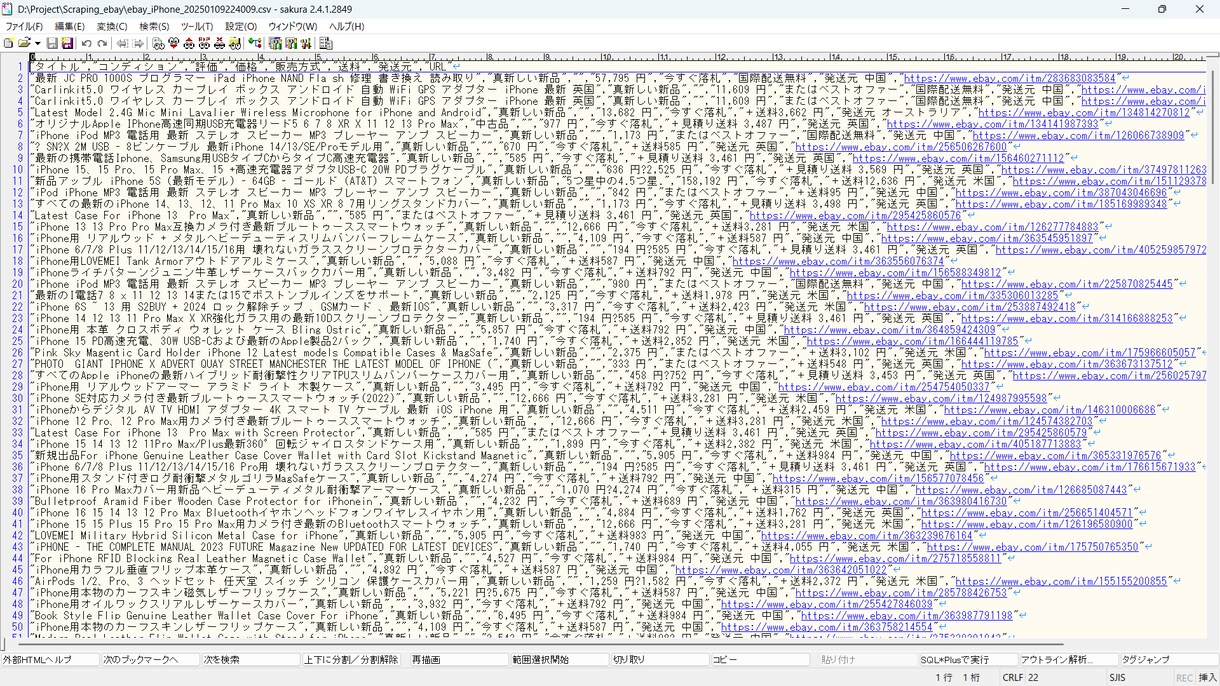
Task: Open the type-specific settings icon
Action: point(291,44)
